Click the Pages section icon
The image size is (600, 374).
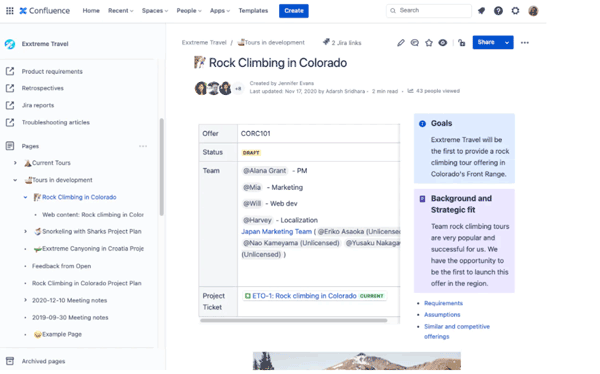(10, 146)
